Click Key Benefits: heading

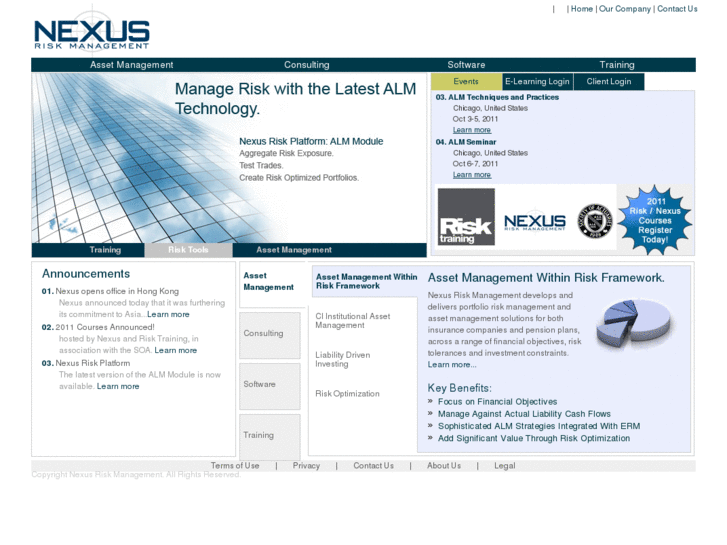pos(459,388)
